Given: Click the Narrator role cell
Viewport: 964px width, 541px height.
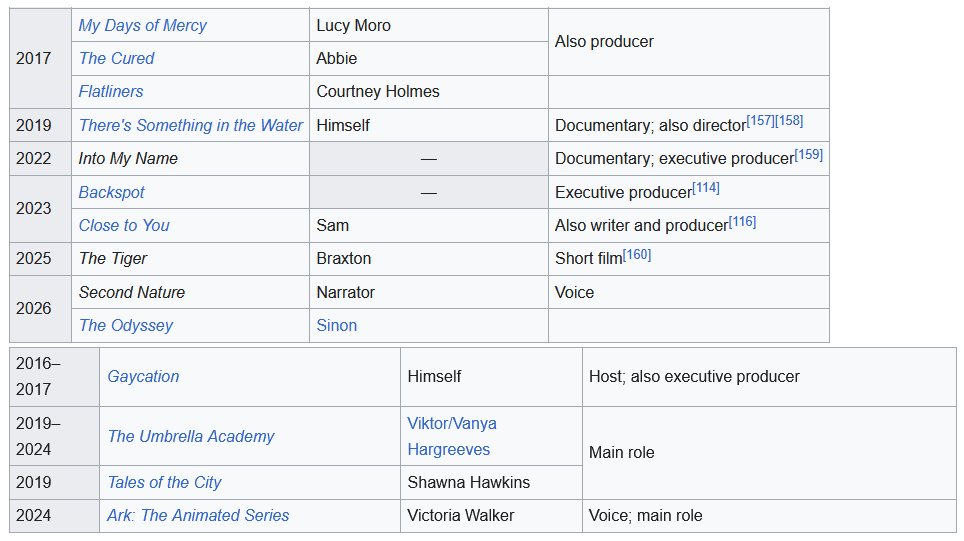Looking at the screenshot, I should tap(429, 293).
